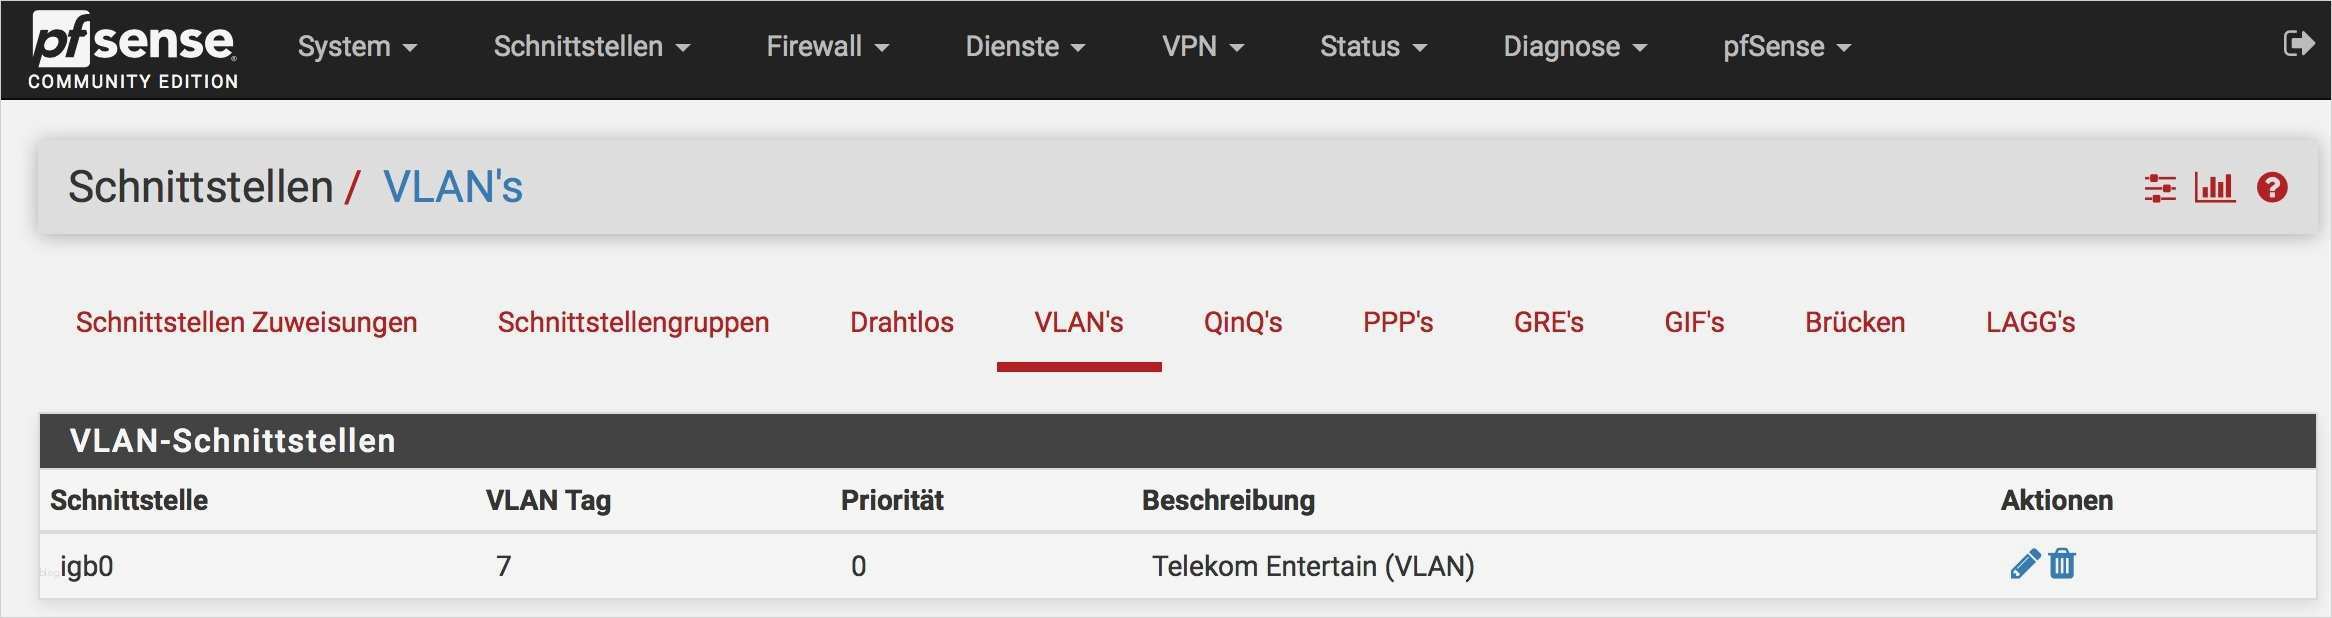Click the VLAN's breadcrumb link
Screen dimensions: 2332x618
point(453,187)
